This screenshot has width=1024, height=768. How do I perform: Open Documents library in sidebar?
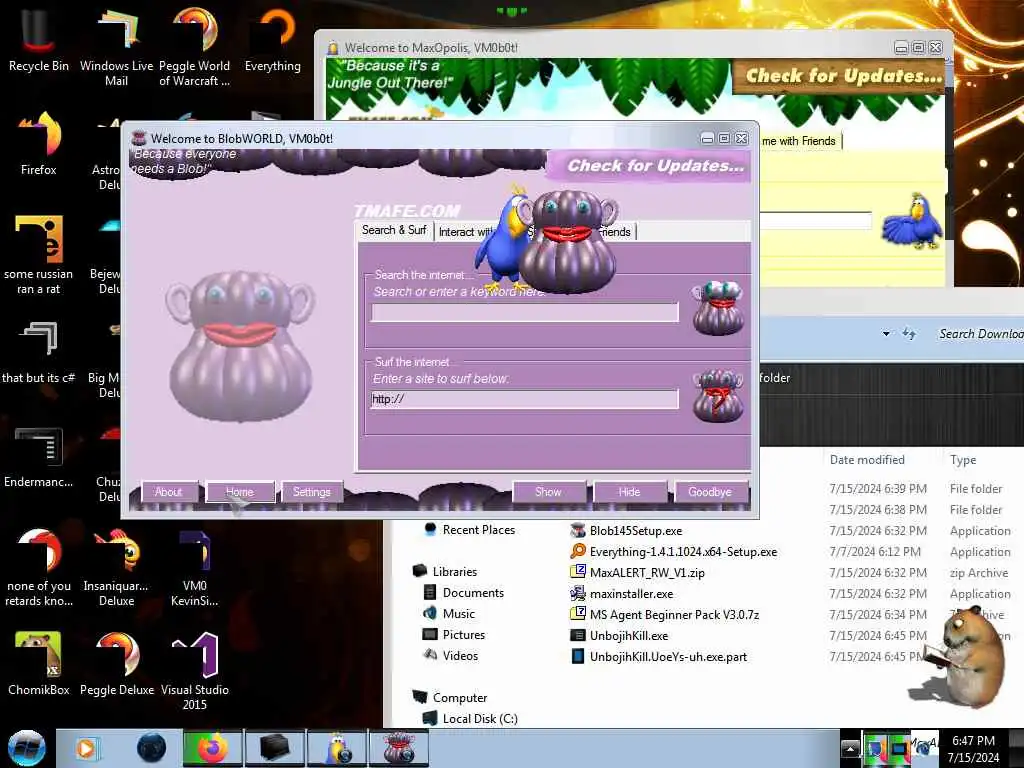(x=473, y=592)
